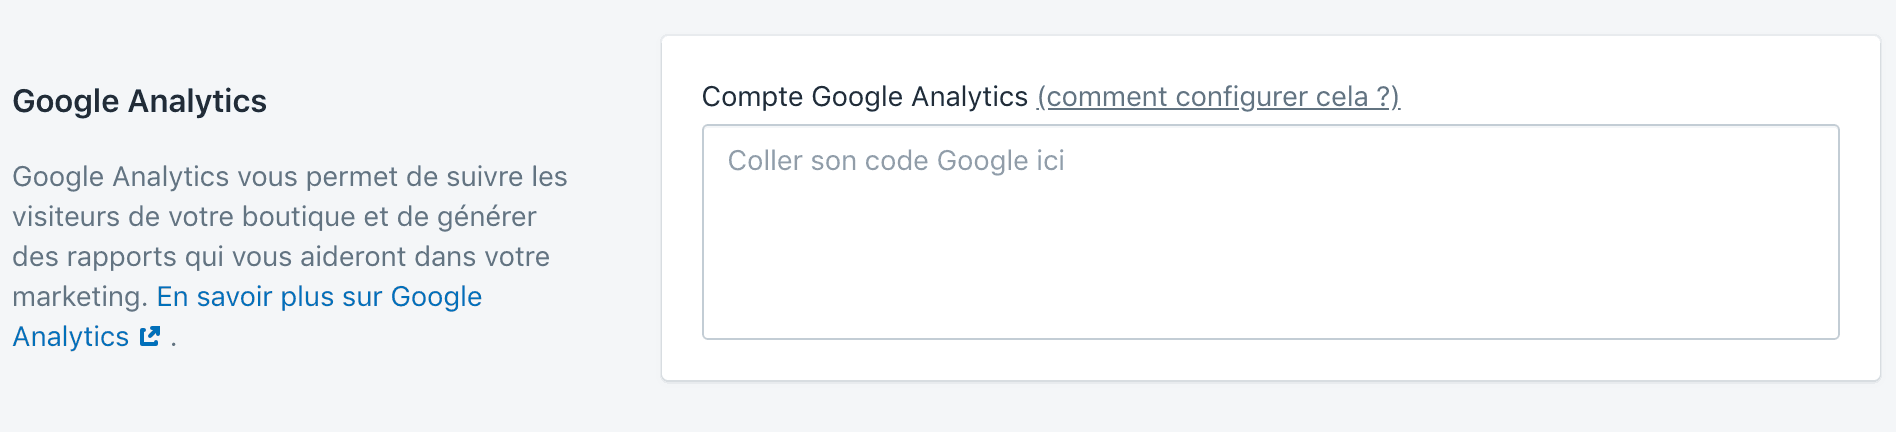Focus the Google Analytics code text area

[x=1271, y=232]
